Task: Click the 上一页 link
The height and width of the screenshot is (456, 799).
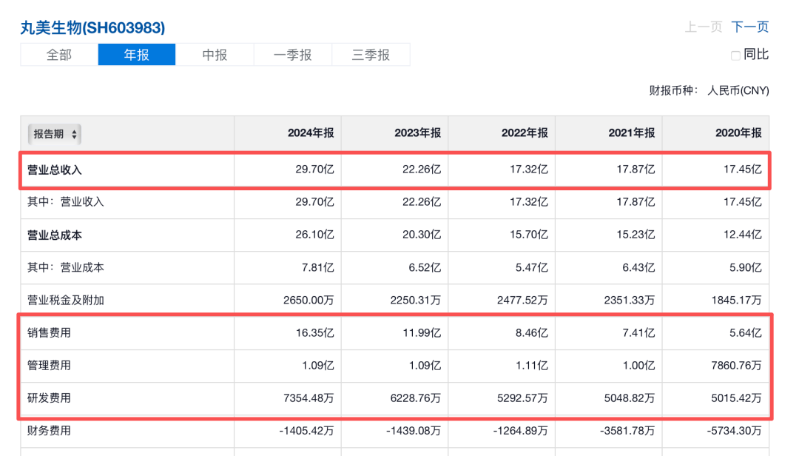Action: (703, 27)
